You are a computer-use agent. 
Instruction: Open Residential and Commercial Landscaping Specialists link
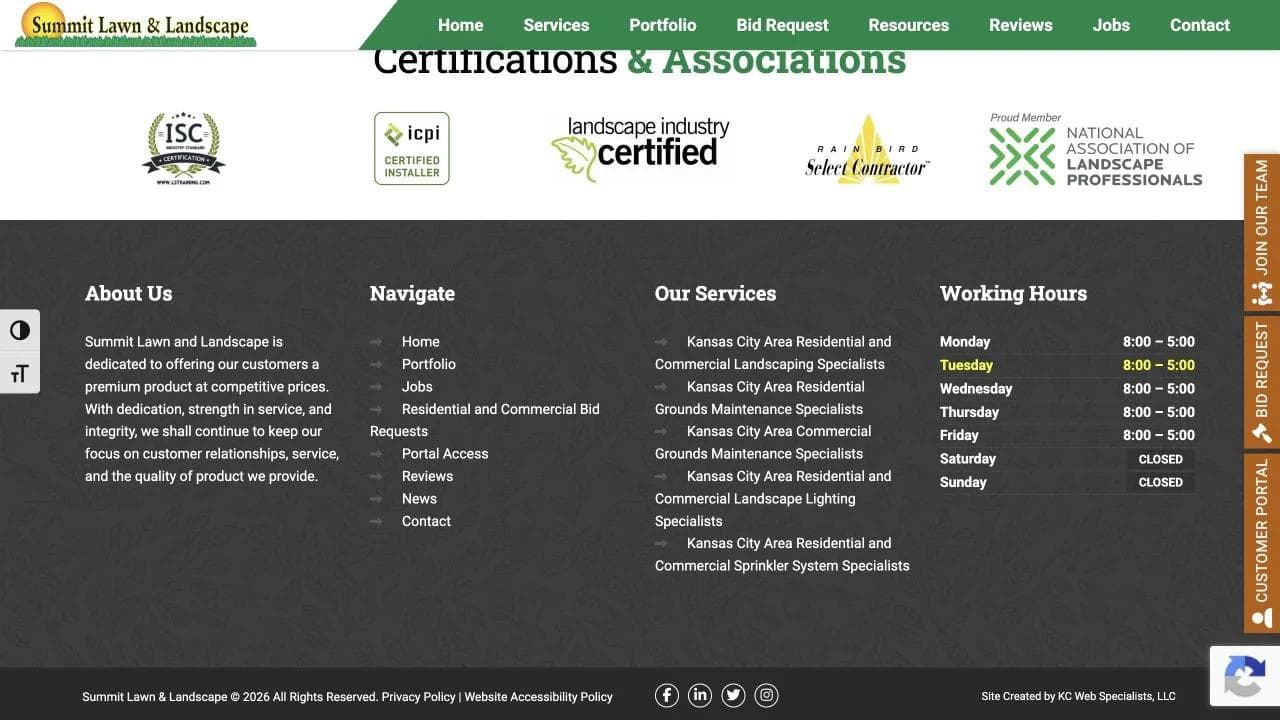(x=773, y=353)
